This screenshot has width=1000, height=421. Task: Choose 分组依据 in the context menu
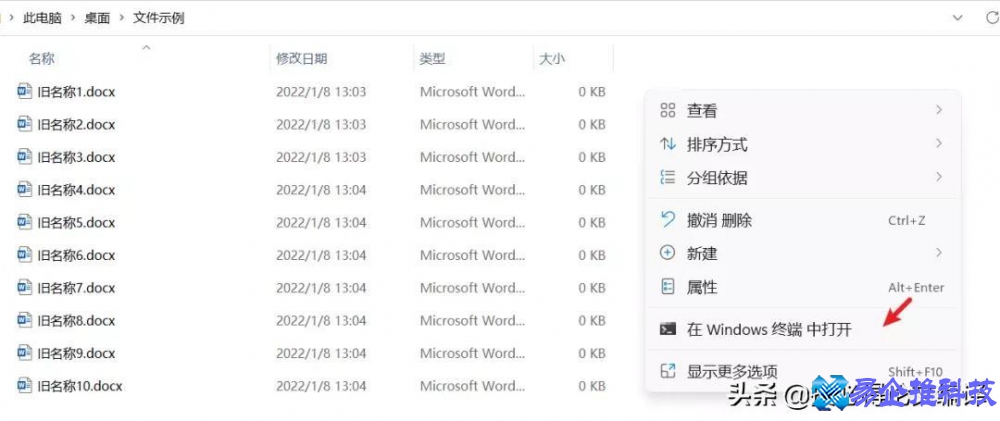(803, 177)
